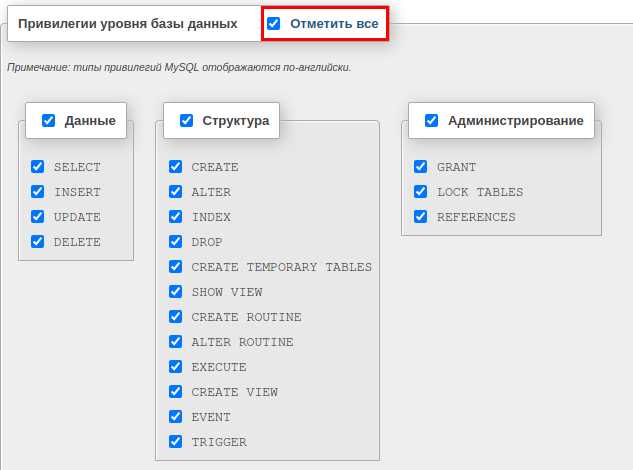Click the CREATE TEMPORARY TABLES label
This screenshot has height=470, width=633.
(281, 267)
